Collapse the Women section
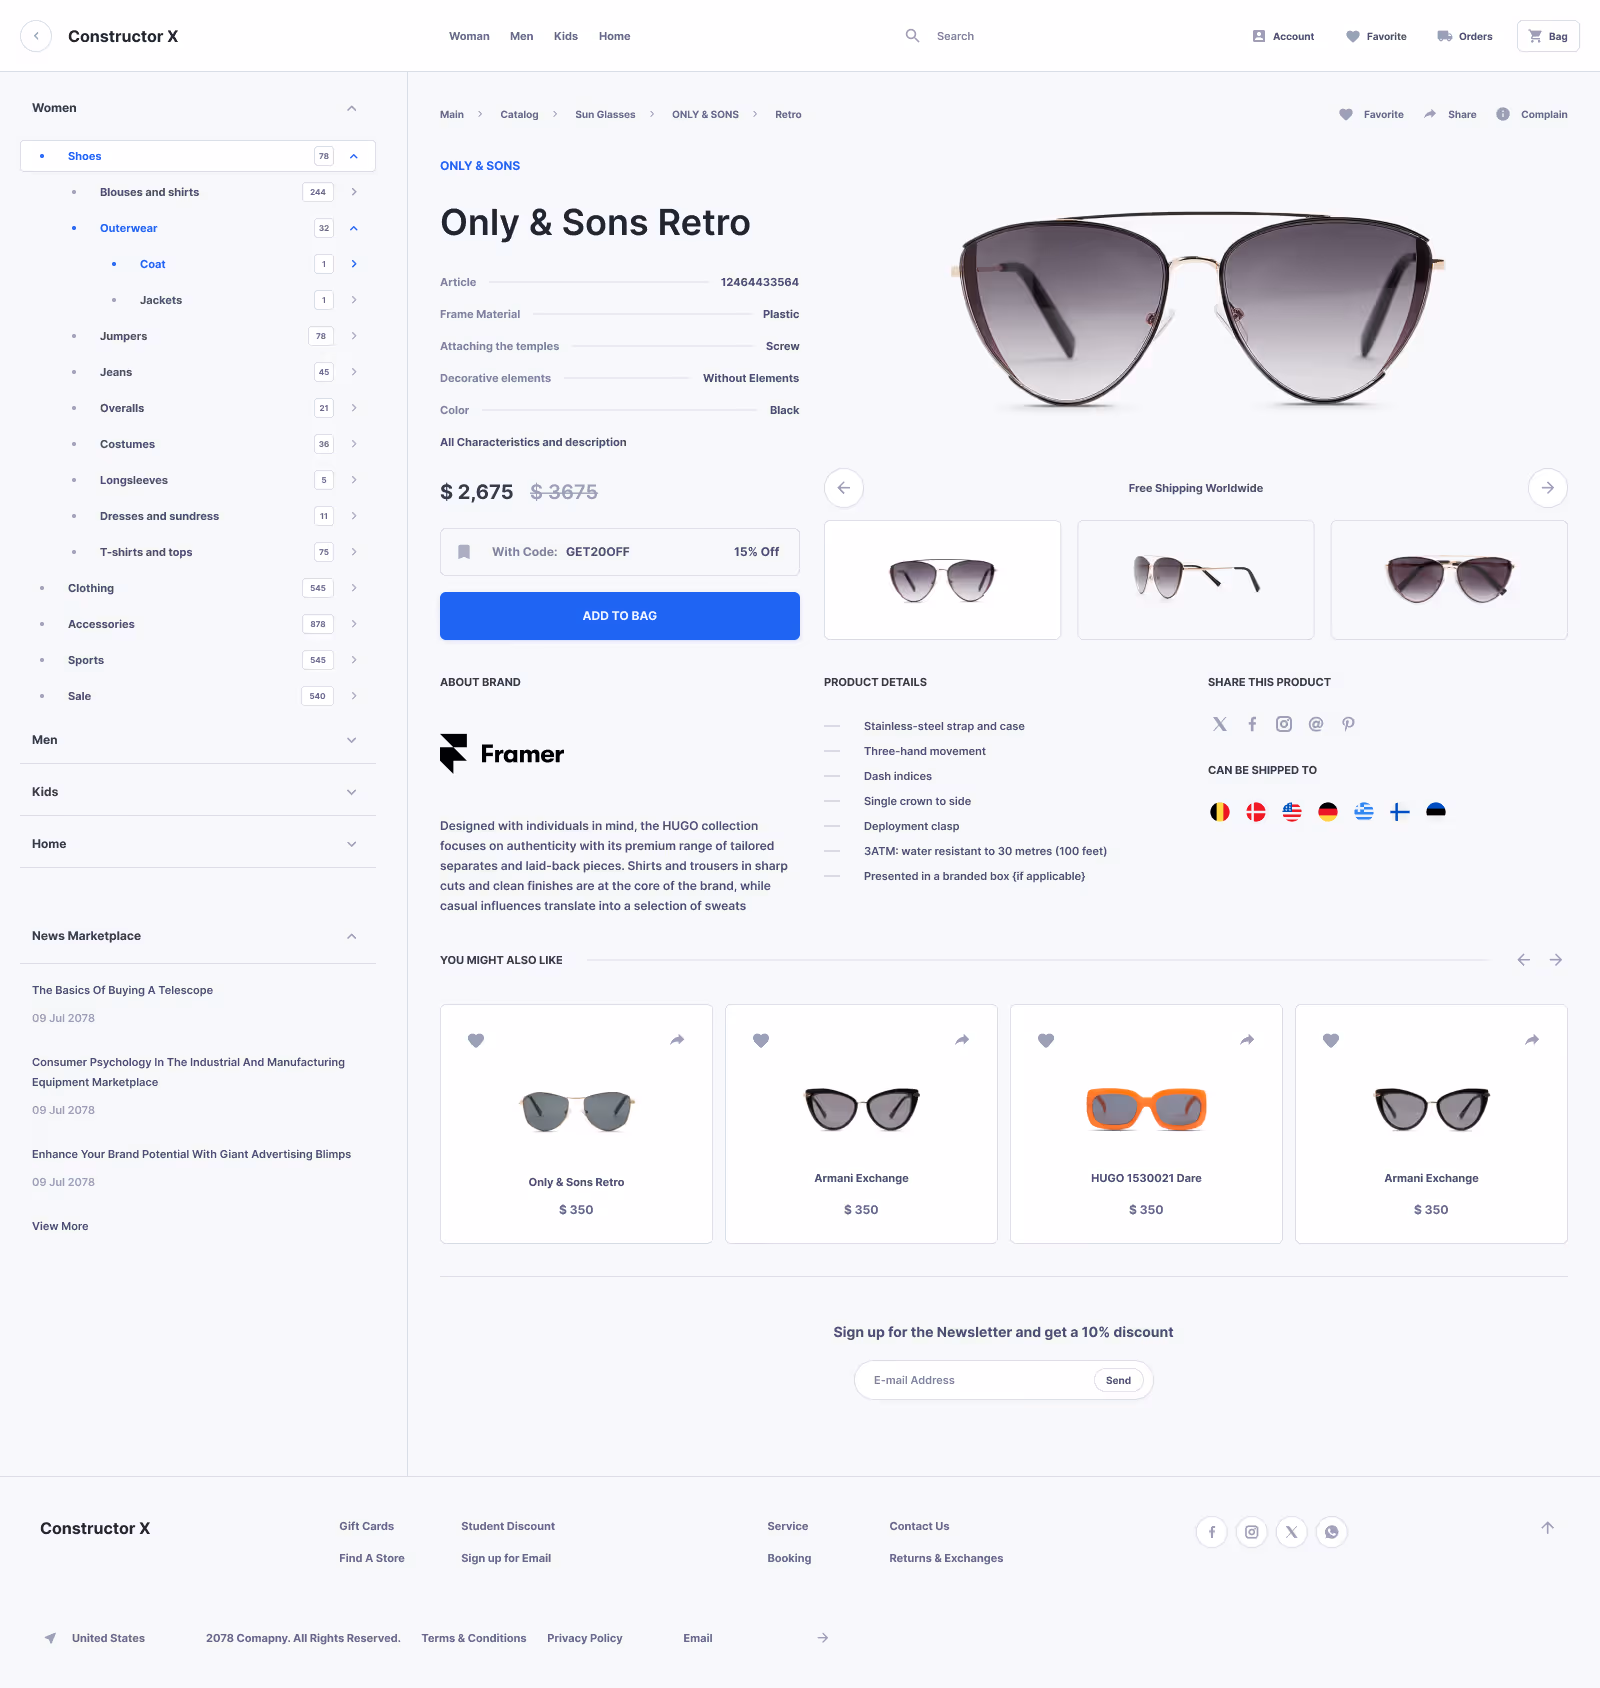Screen dimensions: 1600x1688 pos(352,108)
